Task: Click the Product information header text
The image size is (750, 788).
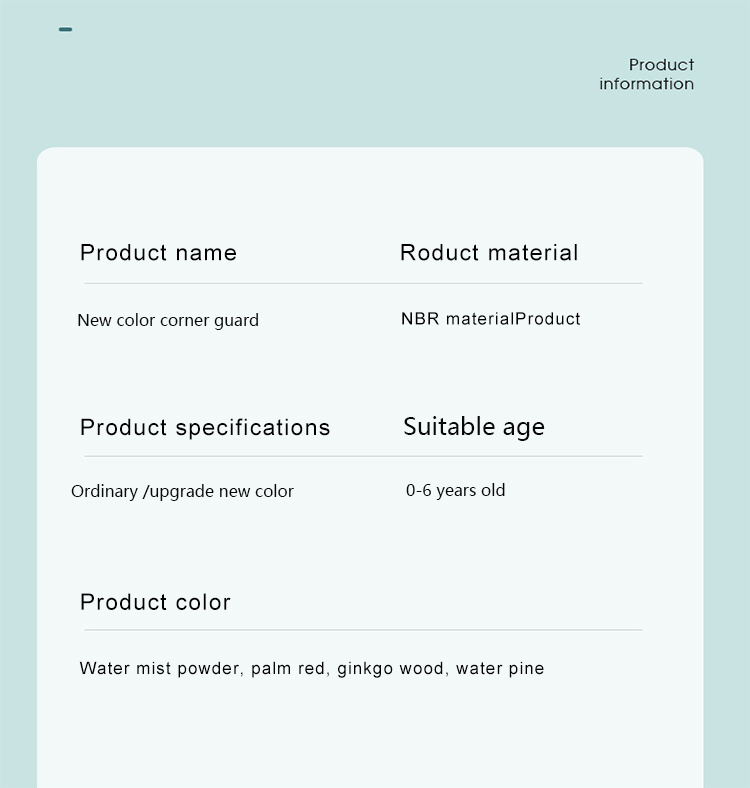Action: click(x=646, y=74)
